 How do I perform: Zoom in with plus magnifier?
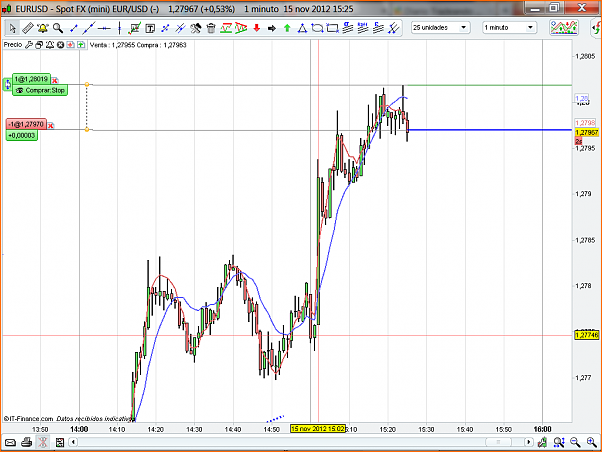[x=592, y=443]
